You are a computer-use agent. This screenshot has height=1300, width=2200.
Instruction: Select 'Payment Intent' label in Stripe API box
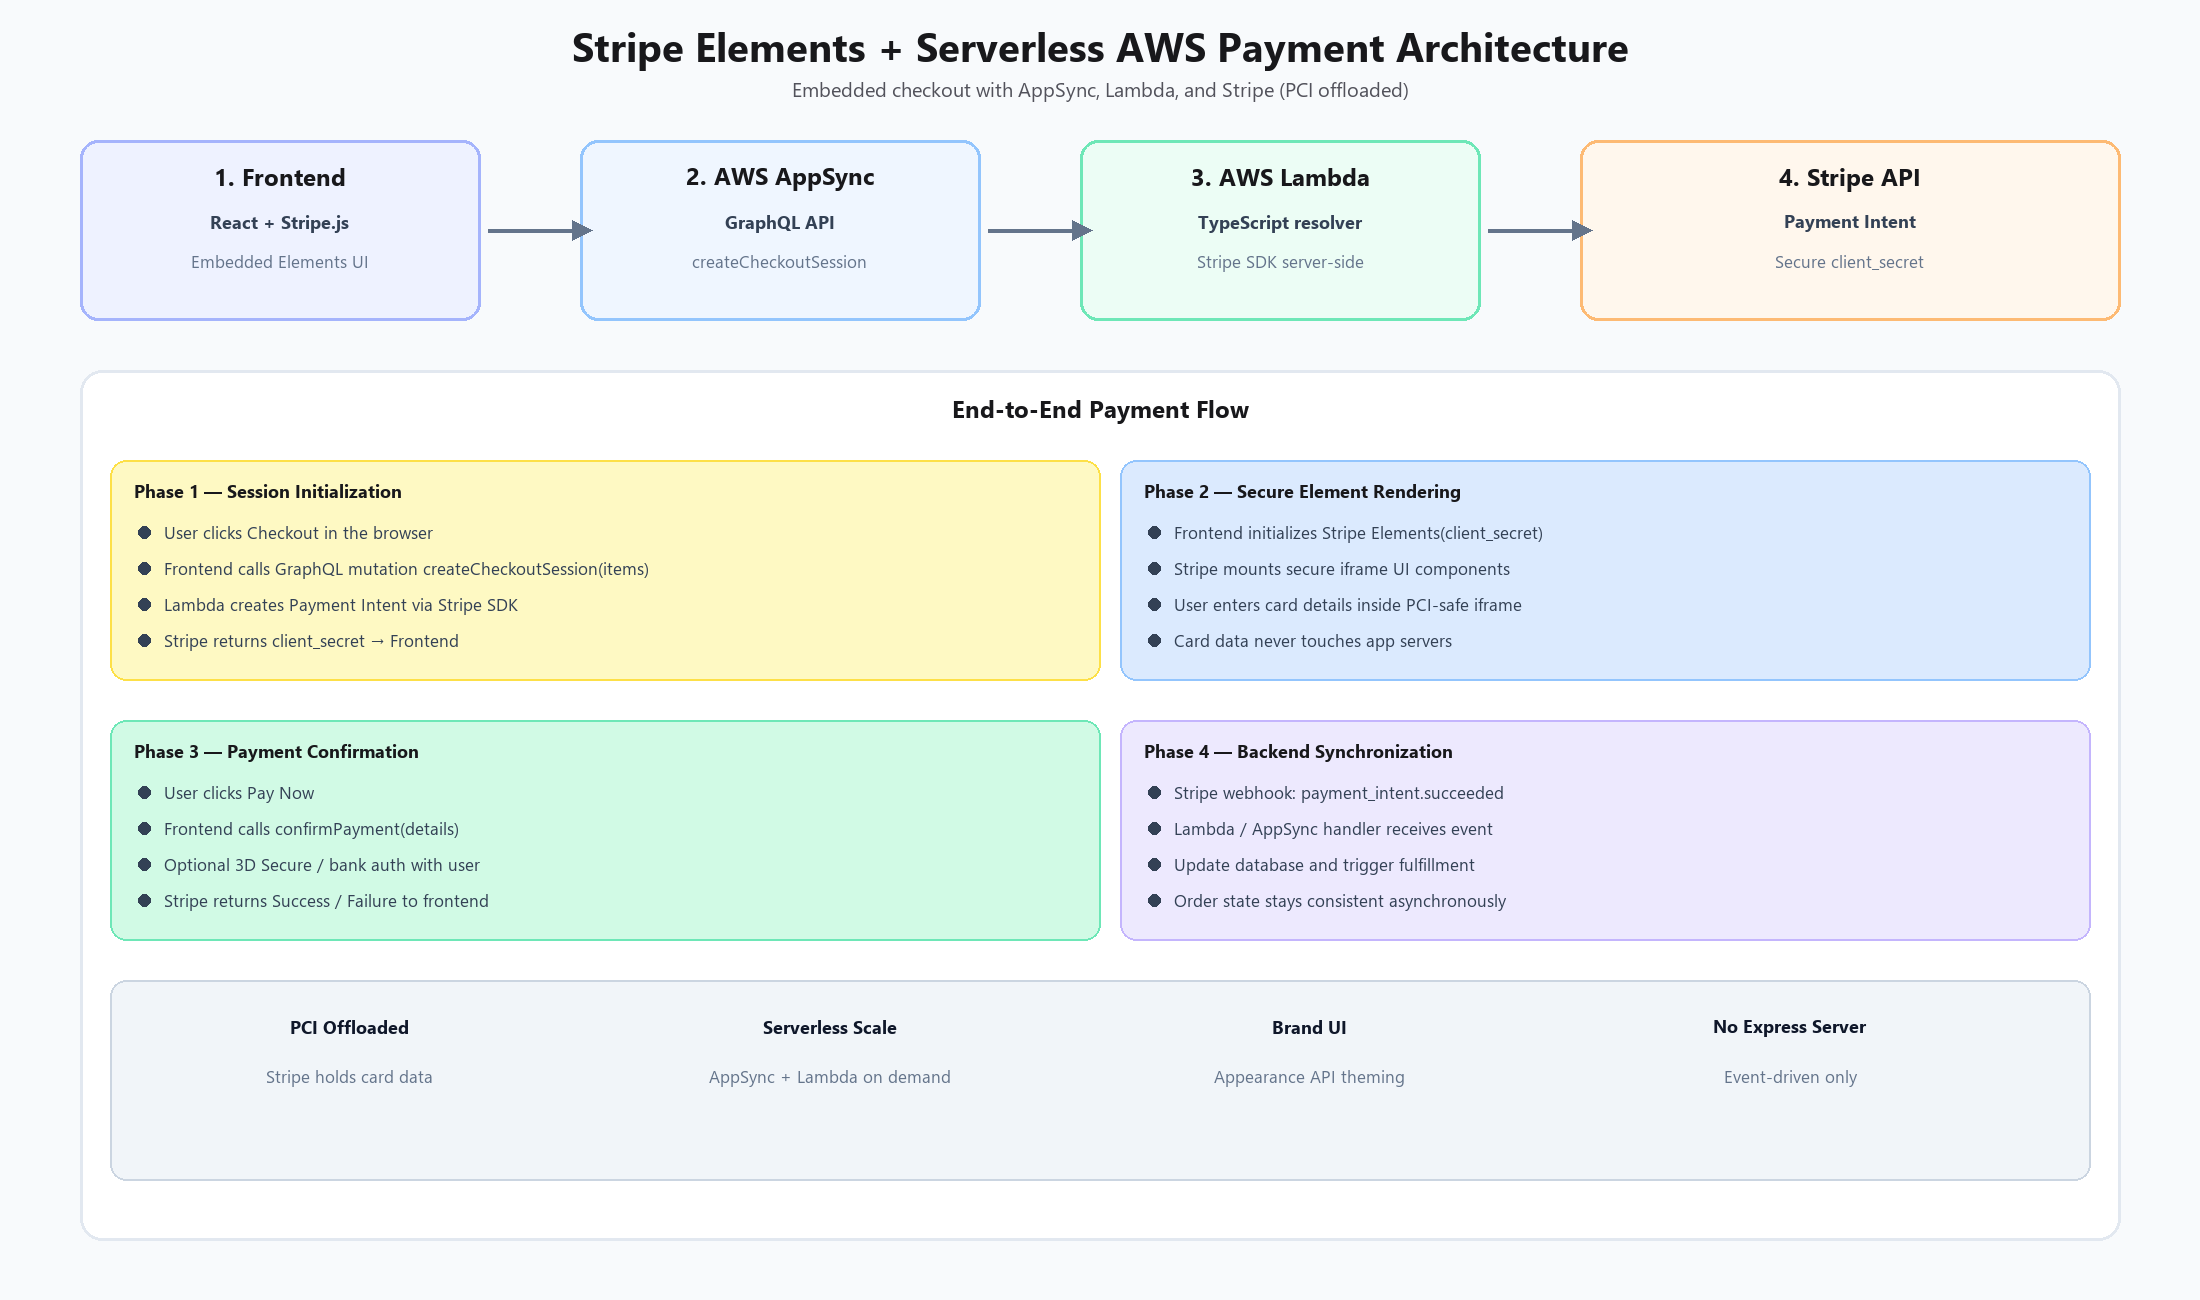click(1849, 222)
